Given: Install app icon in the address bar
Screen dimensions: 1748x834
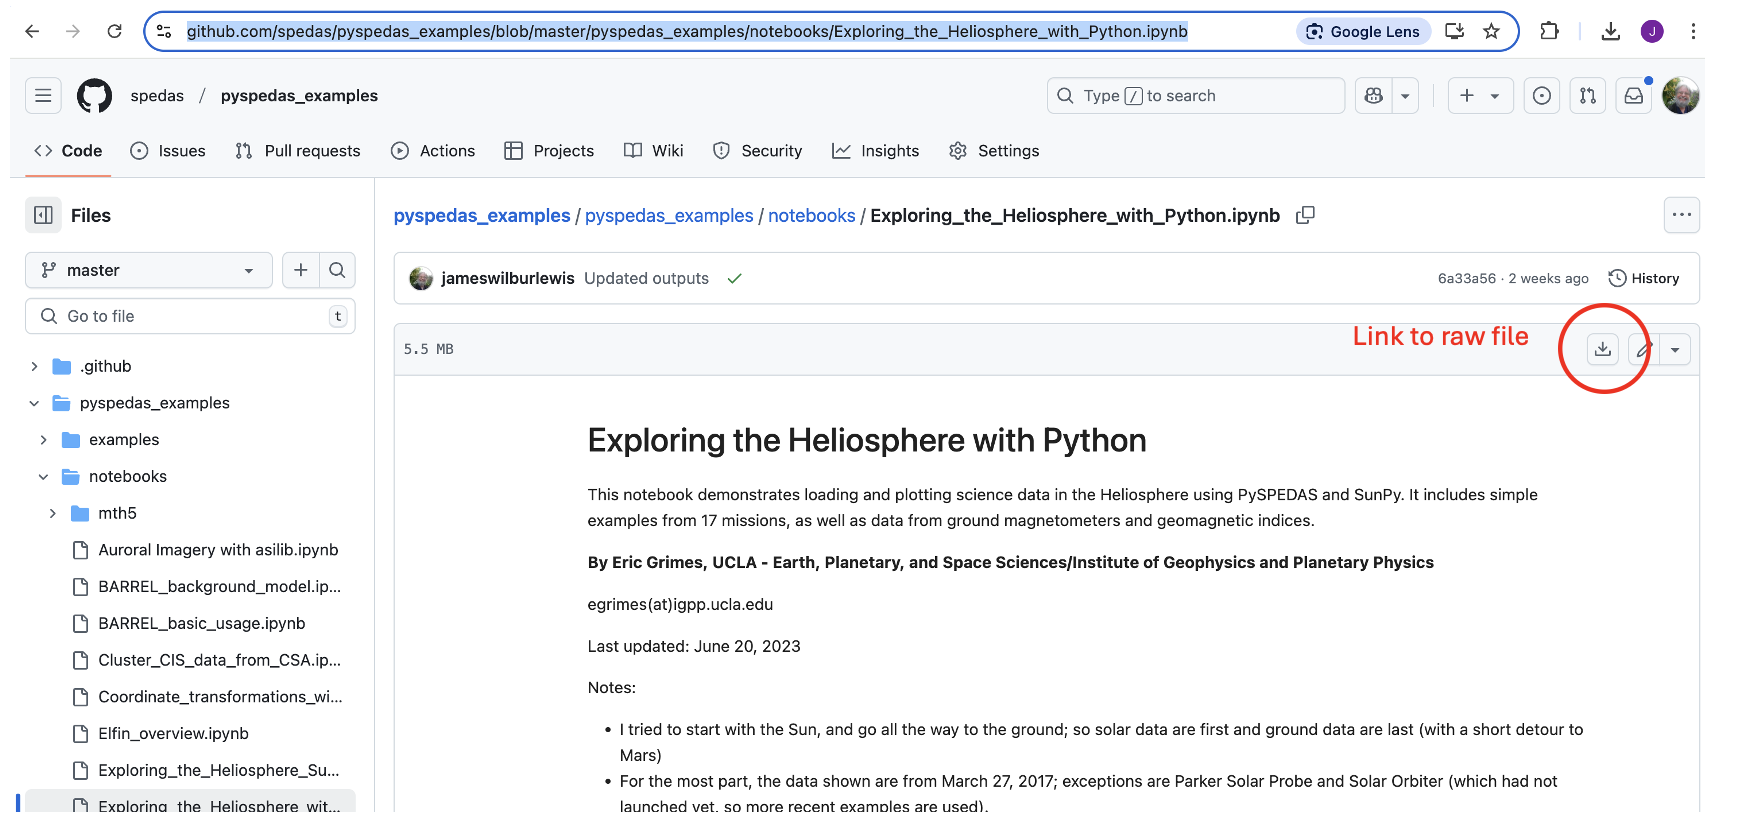Looking at the screenshot, I should (x=1455, y=31).
